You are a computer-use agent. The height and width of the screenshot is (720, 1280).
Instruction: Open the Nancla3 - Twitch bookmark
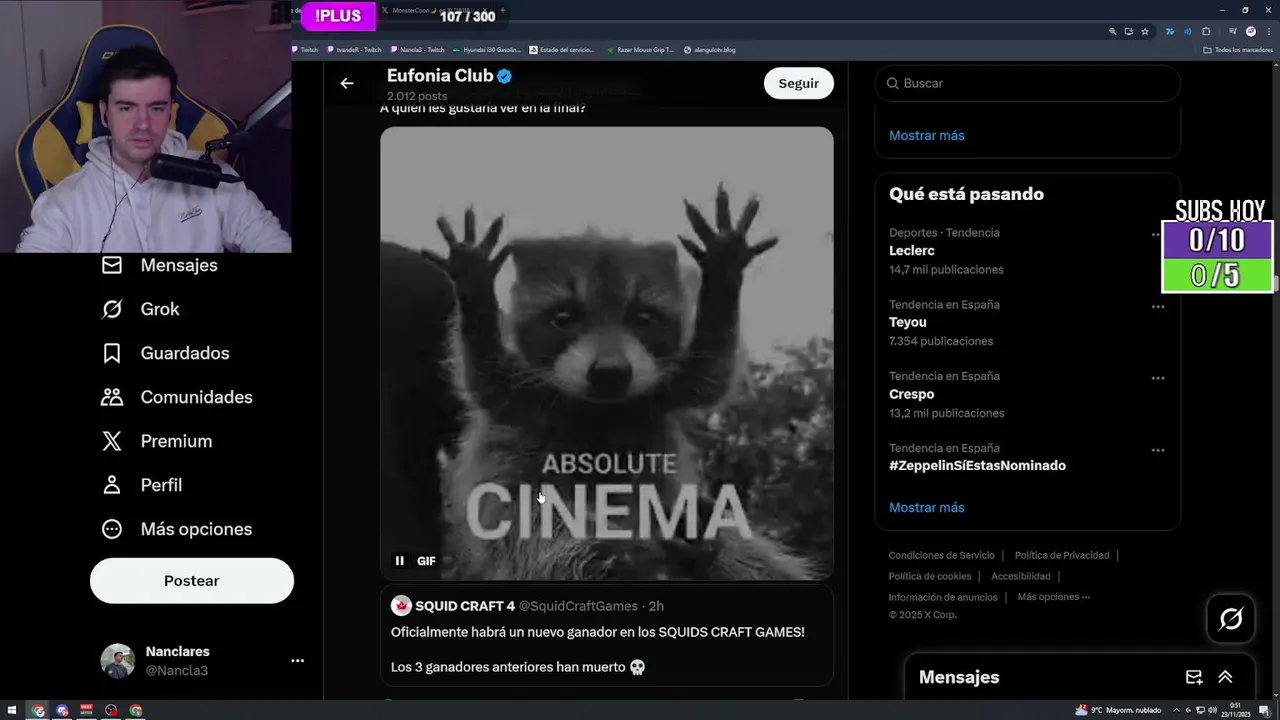tap(417, 49)
